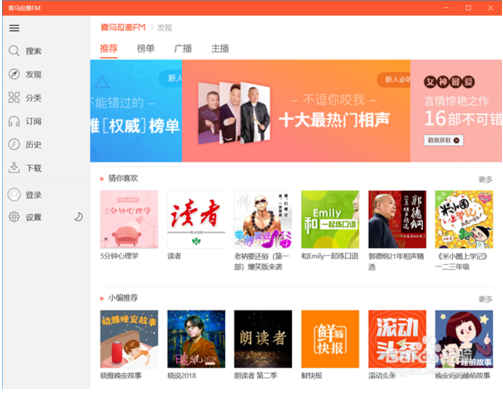This screenshot has width=503, height=399.
Task: Open 搜索 in the sidebar
Action: tap(34, 51)
